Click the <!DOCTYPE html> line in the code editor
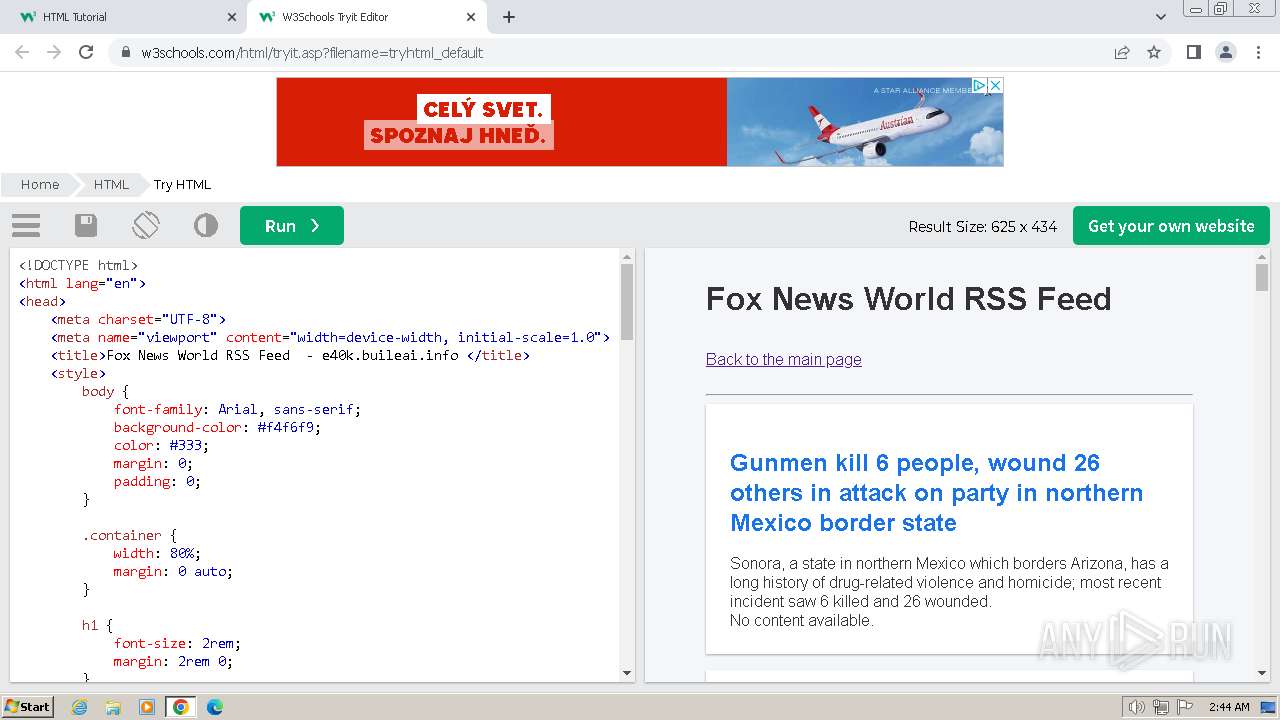 coord(78,265)
